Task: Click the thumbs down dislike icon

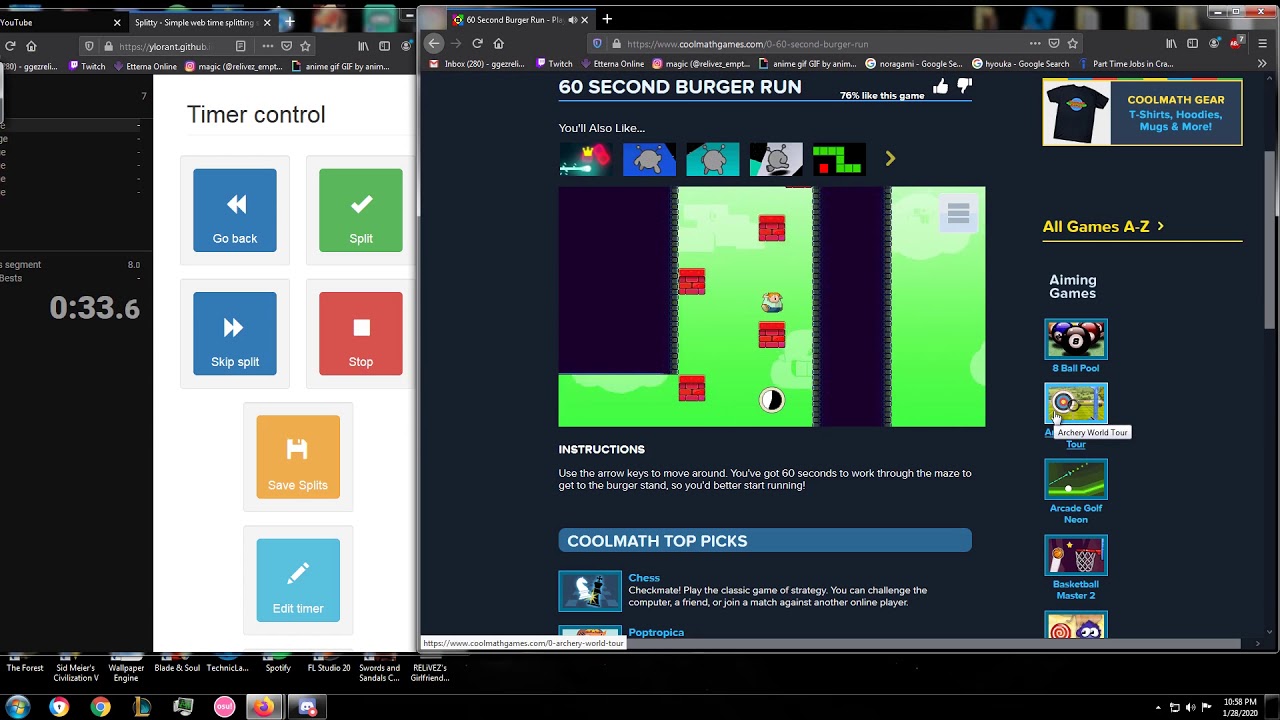Action: pyautogui.click(x=964, y=87)
